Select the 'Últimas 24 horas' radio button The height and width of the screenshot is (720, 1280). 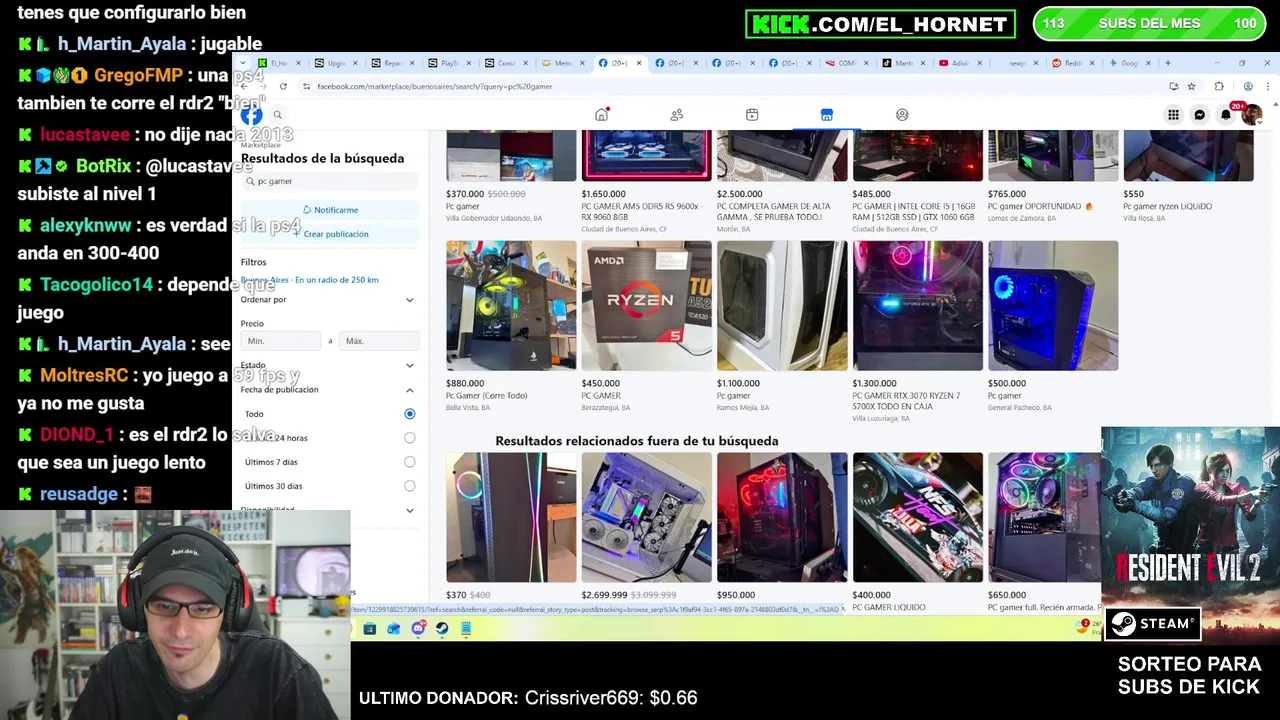coord(410,438)
